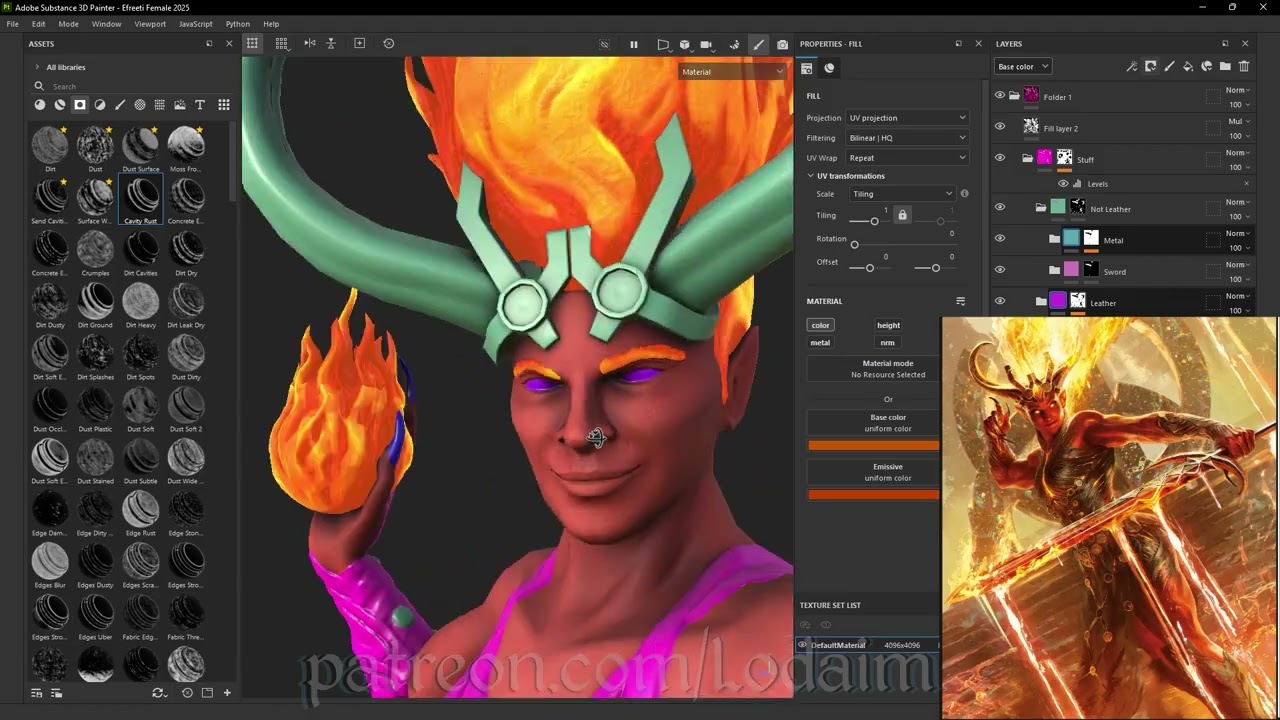Open the Python menu
Screen dimensions: 1280x720
coord(238,23)
